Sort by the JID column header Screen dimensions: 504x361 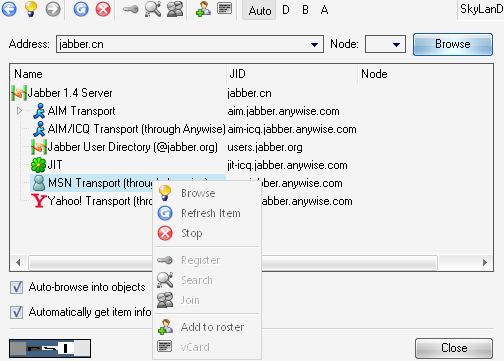click(x=292, y=74)
